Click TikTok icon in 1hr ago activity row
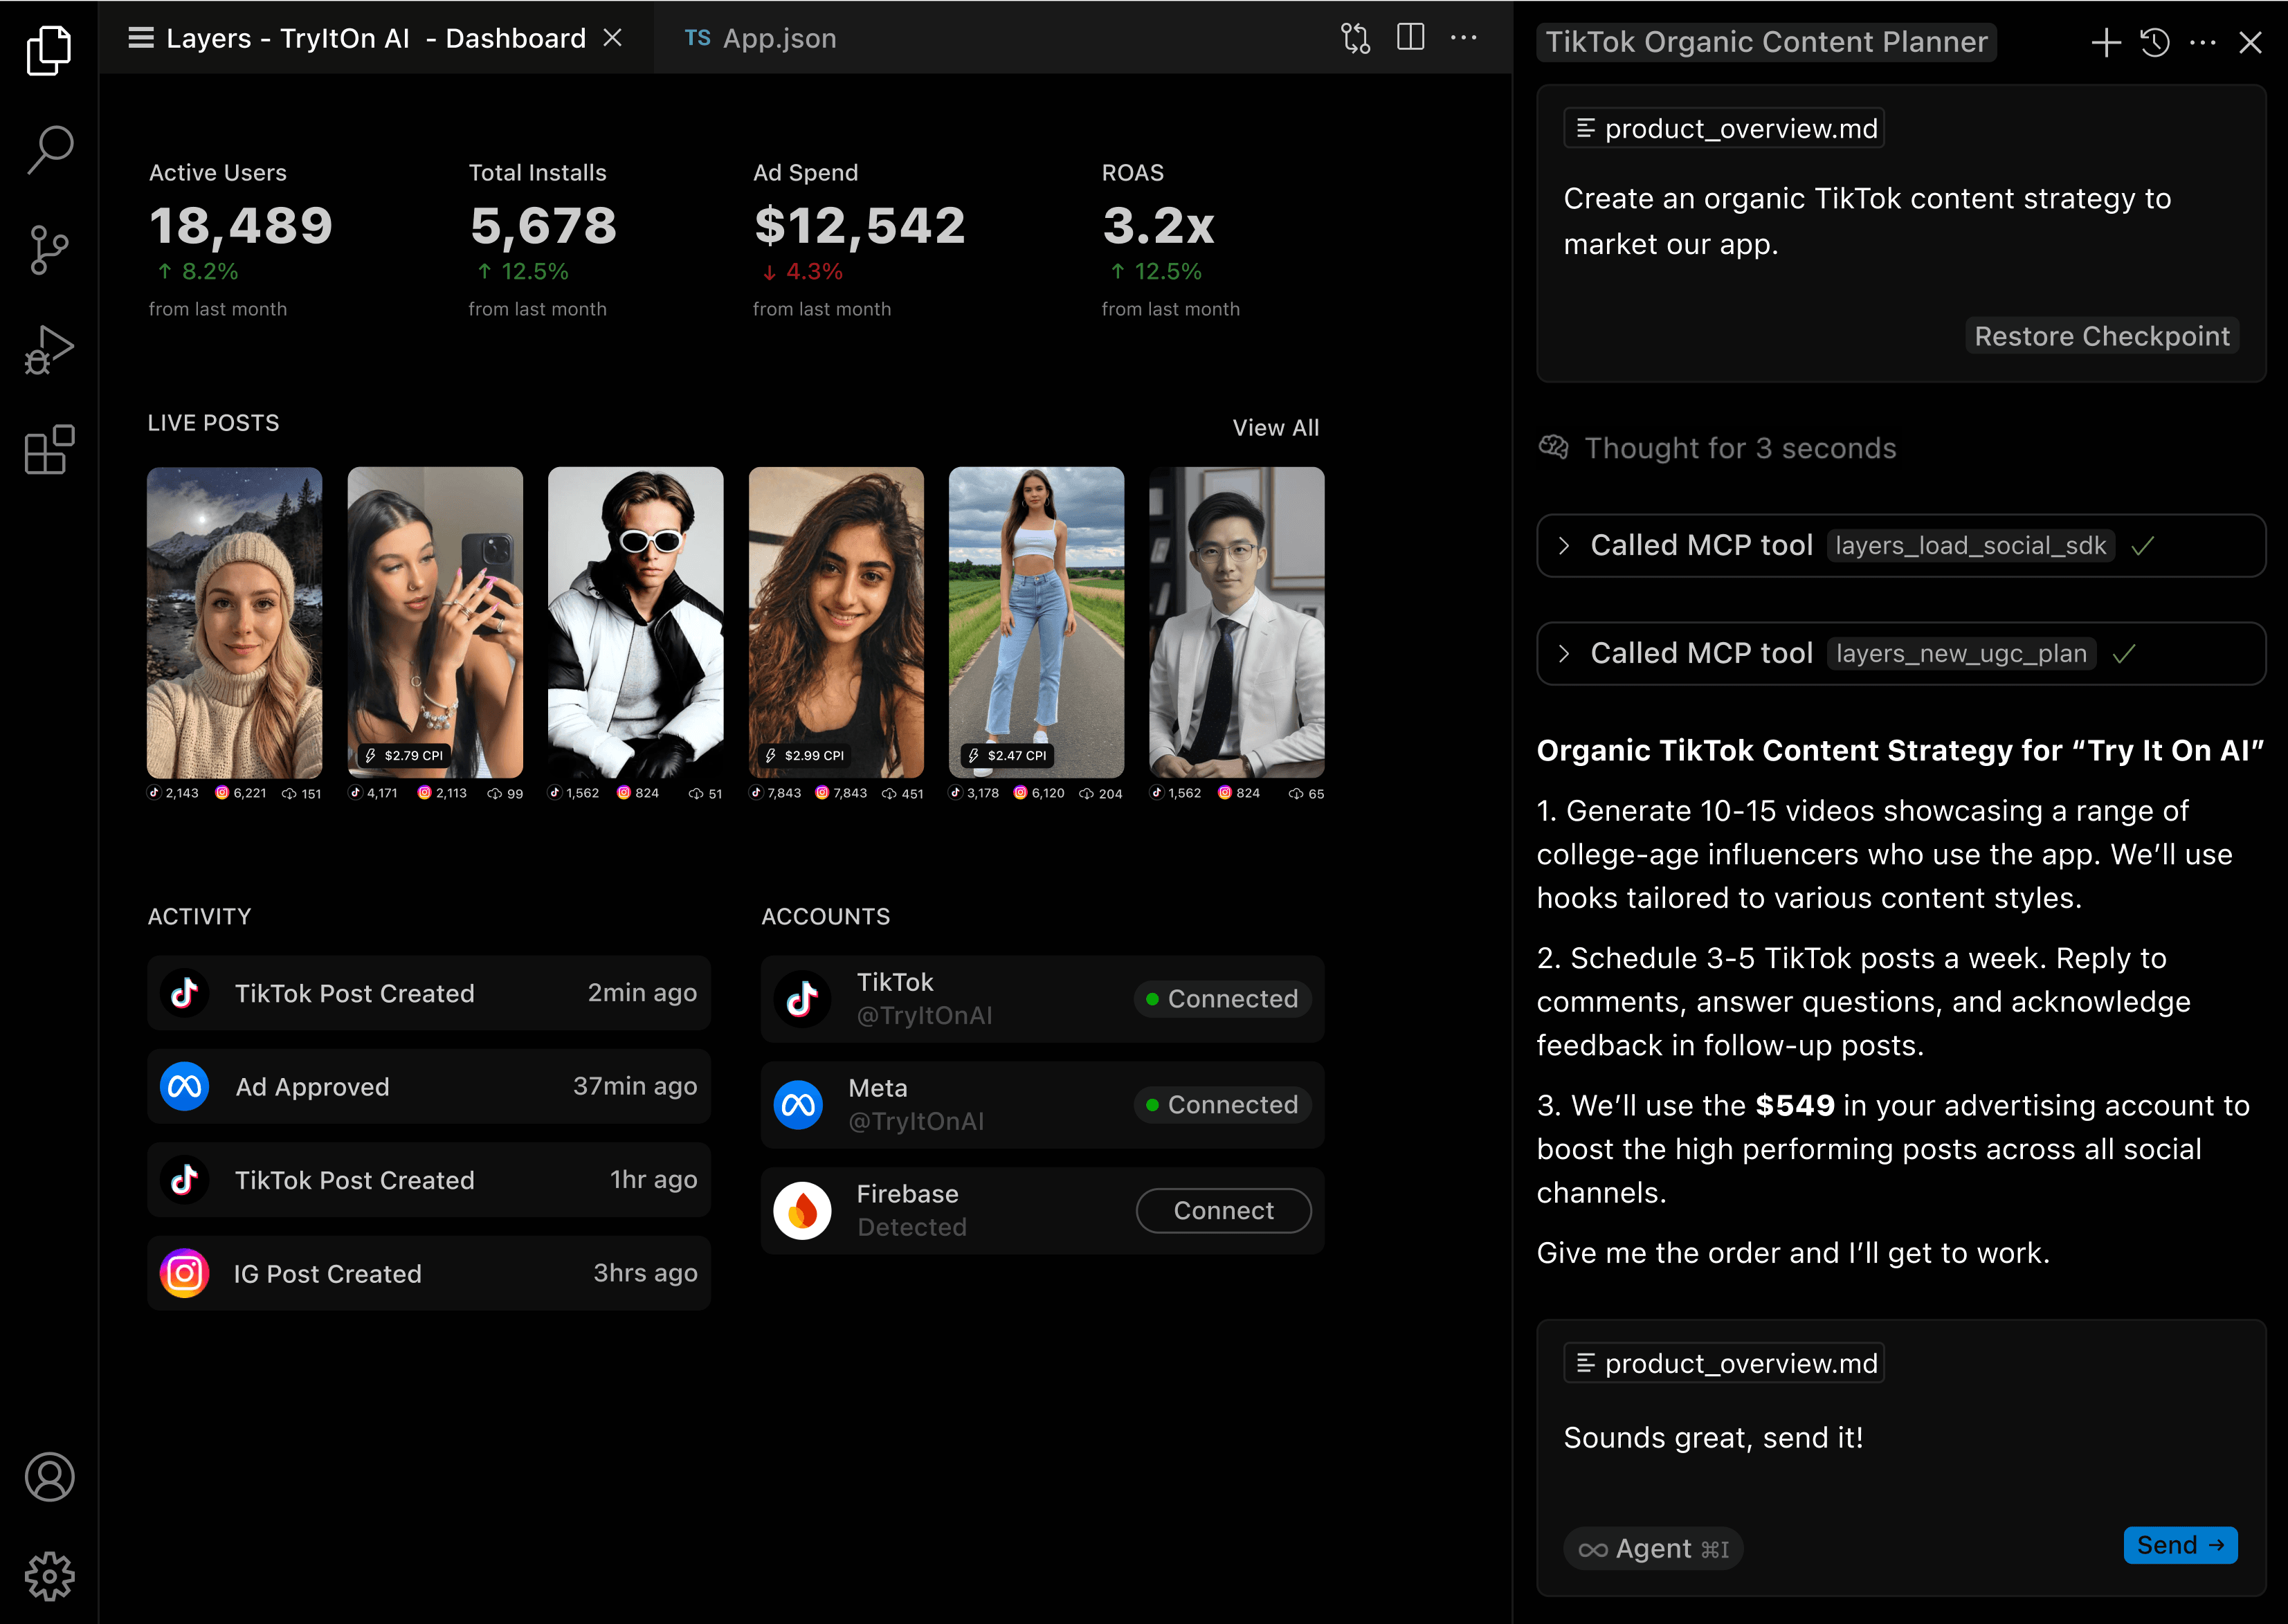 pyautogui.click(x=184, y=1180)
